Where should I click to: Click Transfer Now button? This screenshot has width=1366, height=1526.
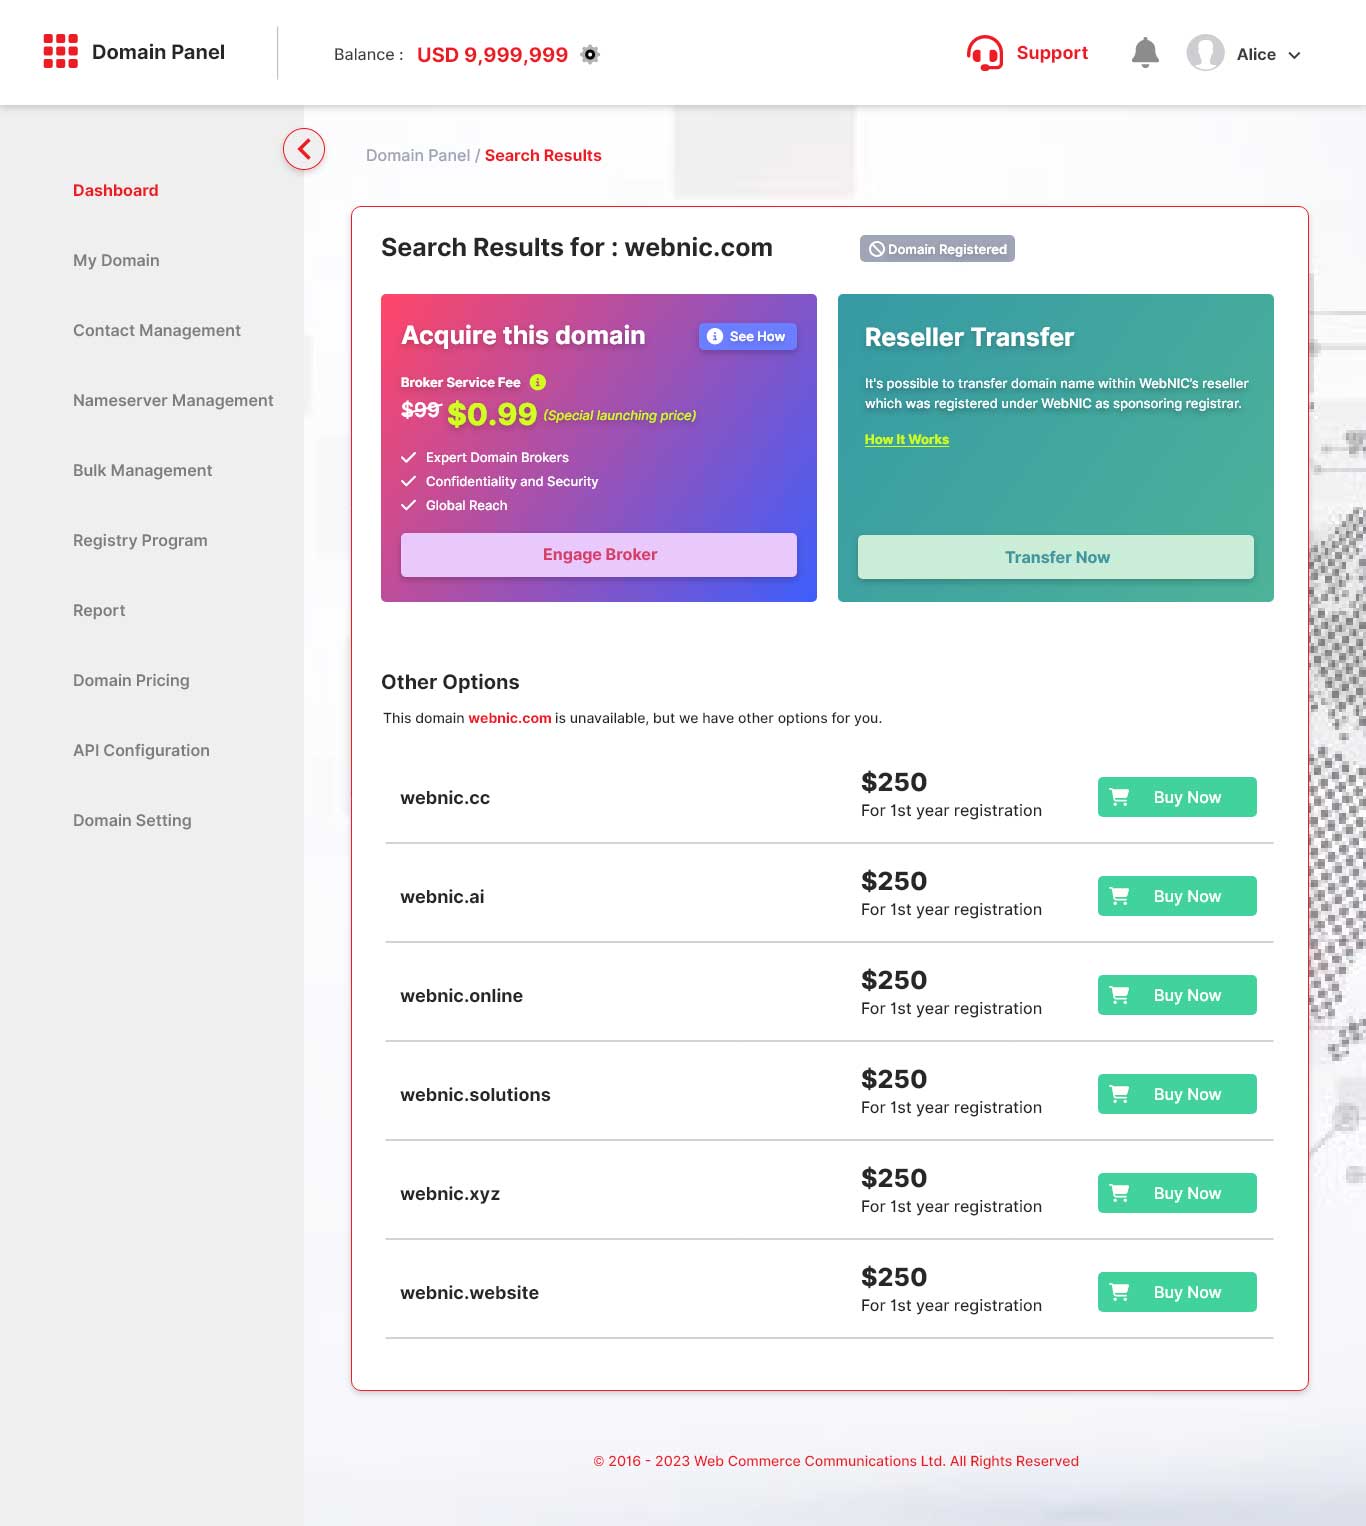(1056, 557)
